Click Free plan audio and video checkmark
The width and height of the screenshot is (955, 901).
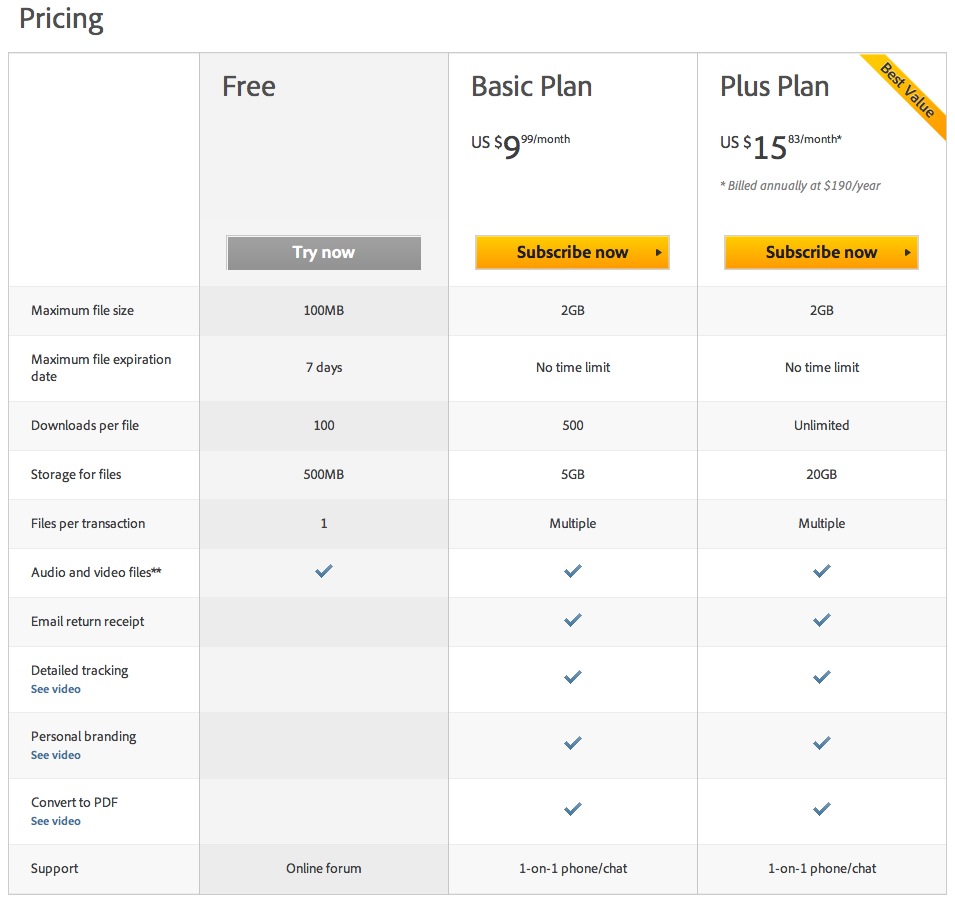click(323, 571)
